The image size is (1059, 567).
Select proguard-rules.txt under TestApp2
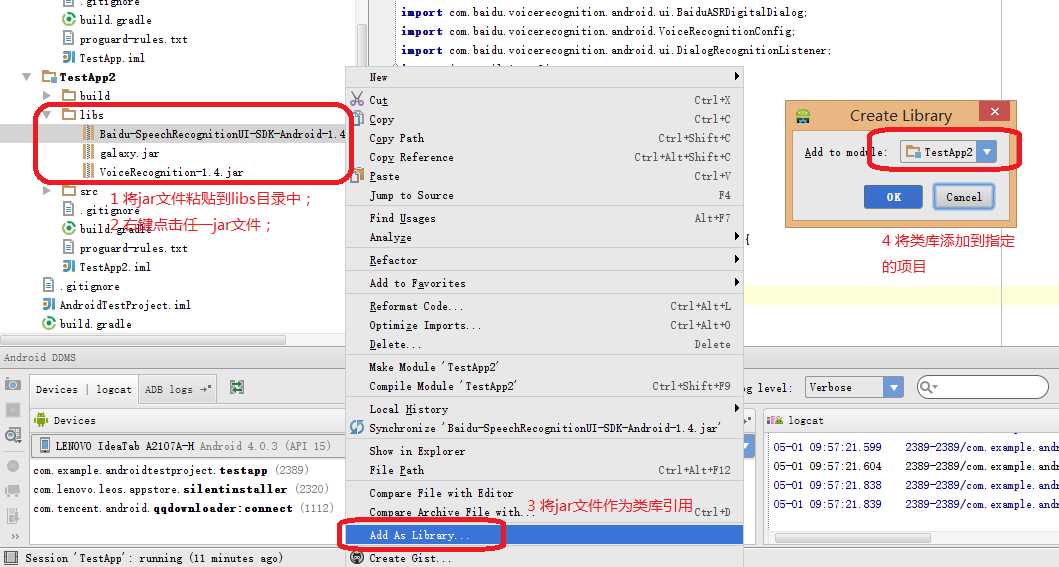tap(133, 248)
